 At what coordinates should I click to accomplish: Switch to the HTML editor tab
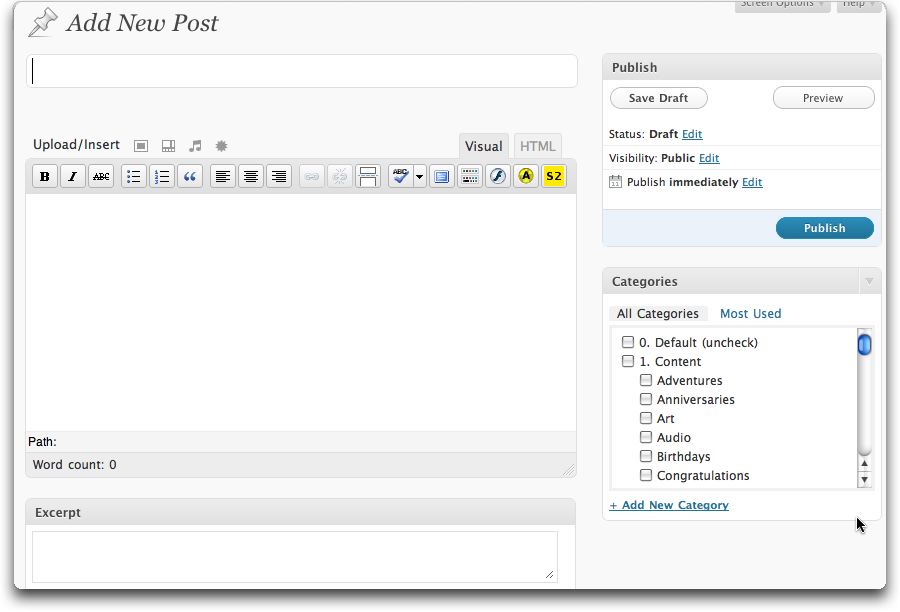[x=537, y=146]
